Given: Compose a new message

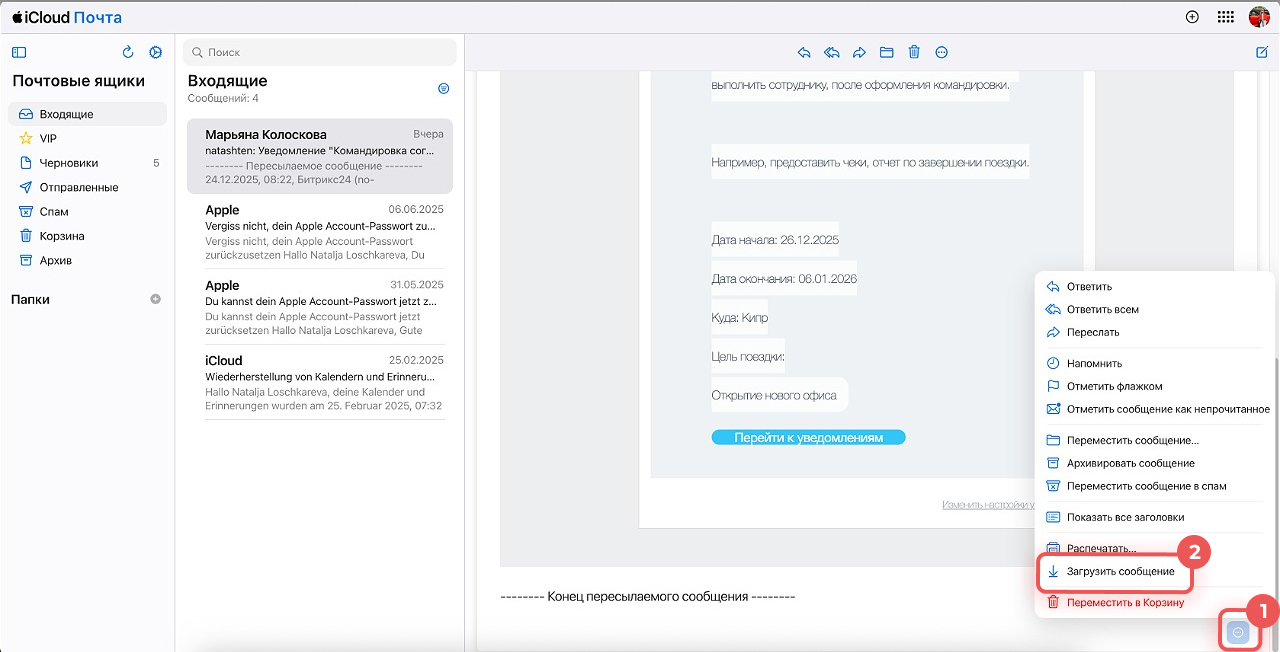Looking at the screenshot, I should [x=1262, y=53].
